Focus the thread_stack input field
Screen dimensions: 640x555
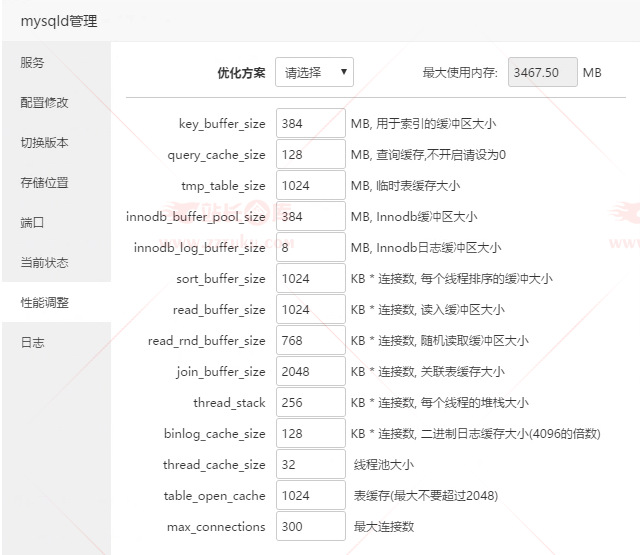point(310,403)
